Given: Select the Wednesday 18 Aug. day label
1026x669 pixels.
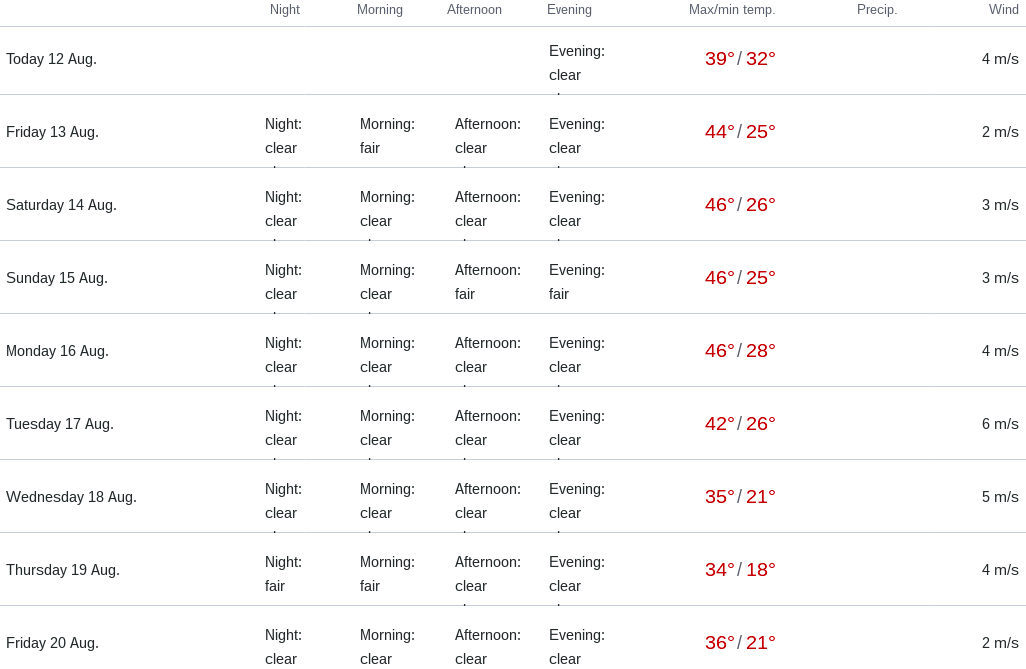Looking at the screenshot, I should pos(72,497).
